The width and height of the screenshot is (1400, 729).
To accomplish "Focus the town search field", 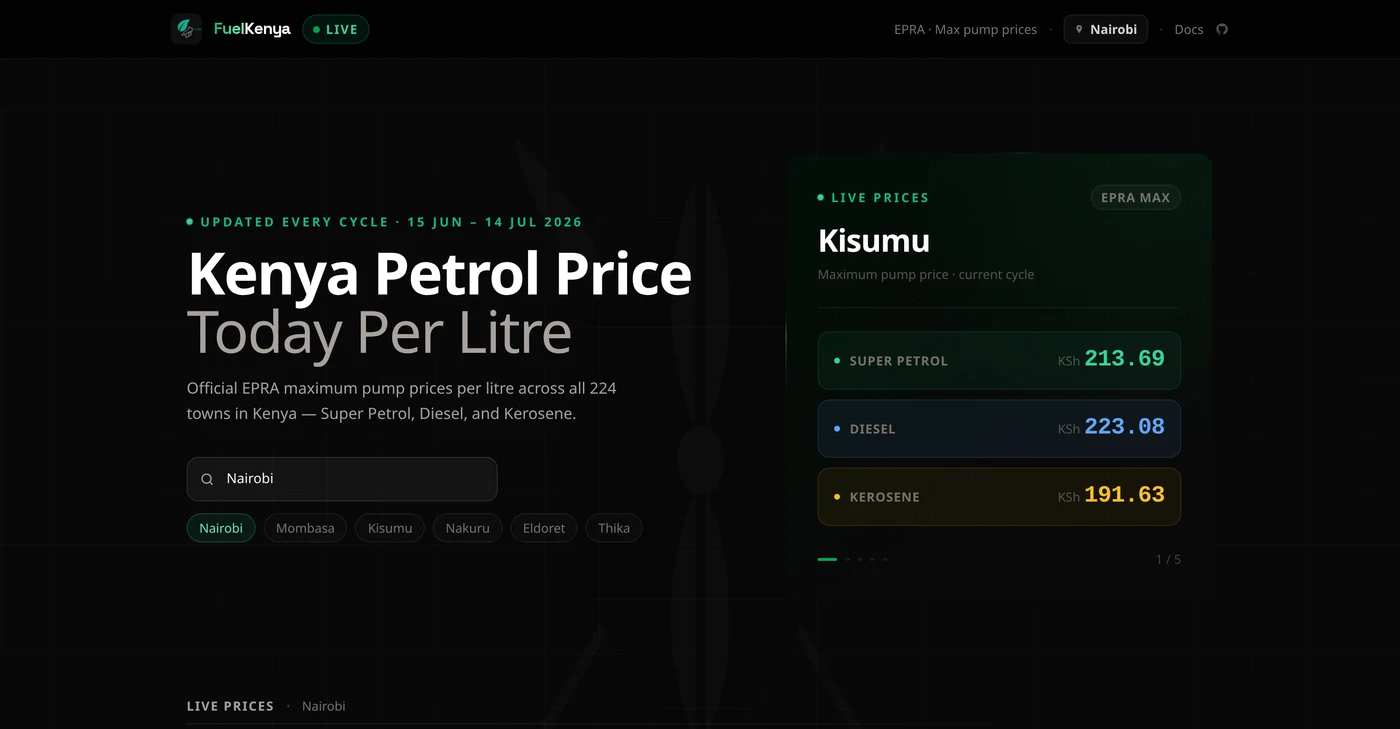I will pyautogui.click(x=342, y=479).
